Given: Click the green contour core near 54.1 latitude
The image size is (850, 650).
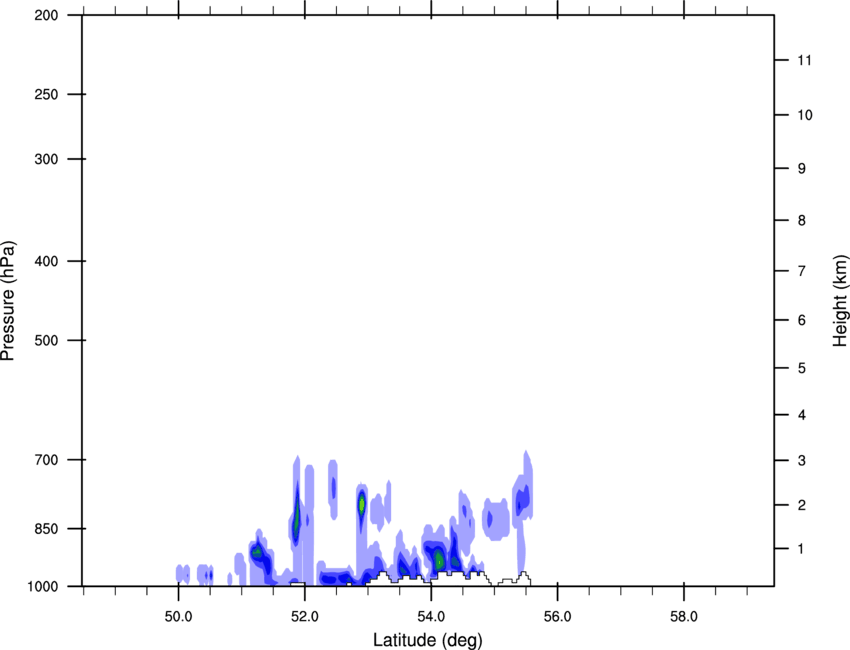Looking at the screenshot, I should [439, 559].
